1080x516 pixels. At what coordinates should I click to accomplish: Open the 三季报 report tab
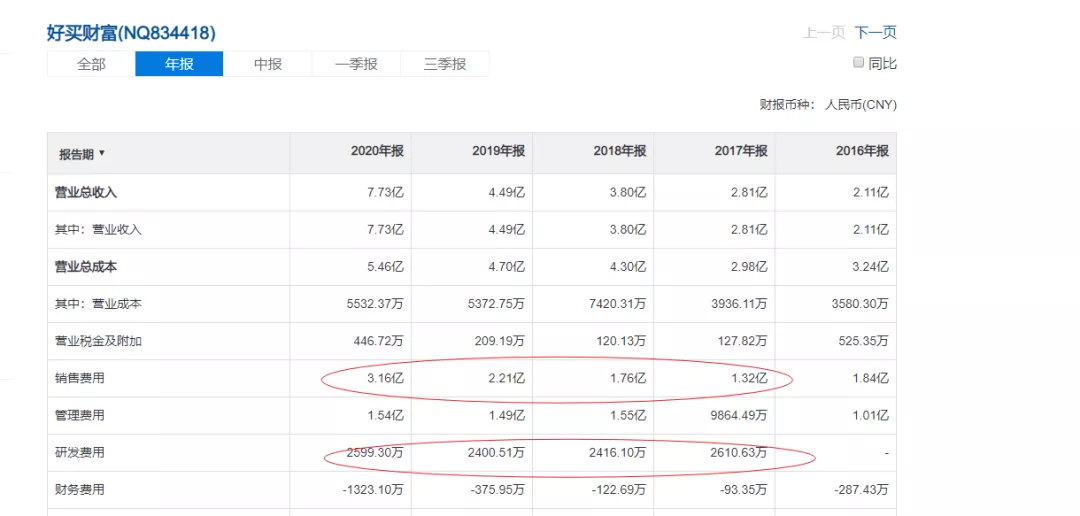(445, 64)
